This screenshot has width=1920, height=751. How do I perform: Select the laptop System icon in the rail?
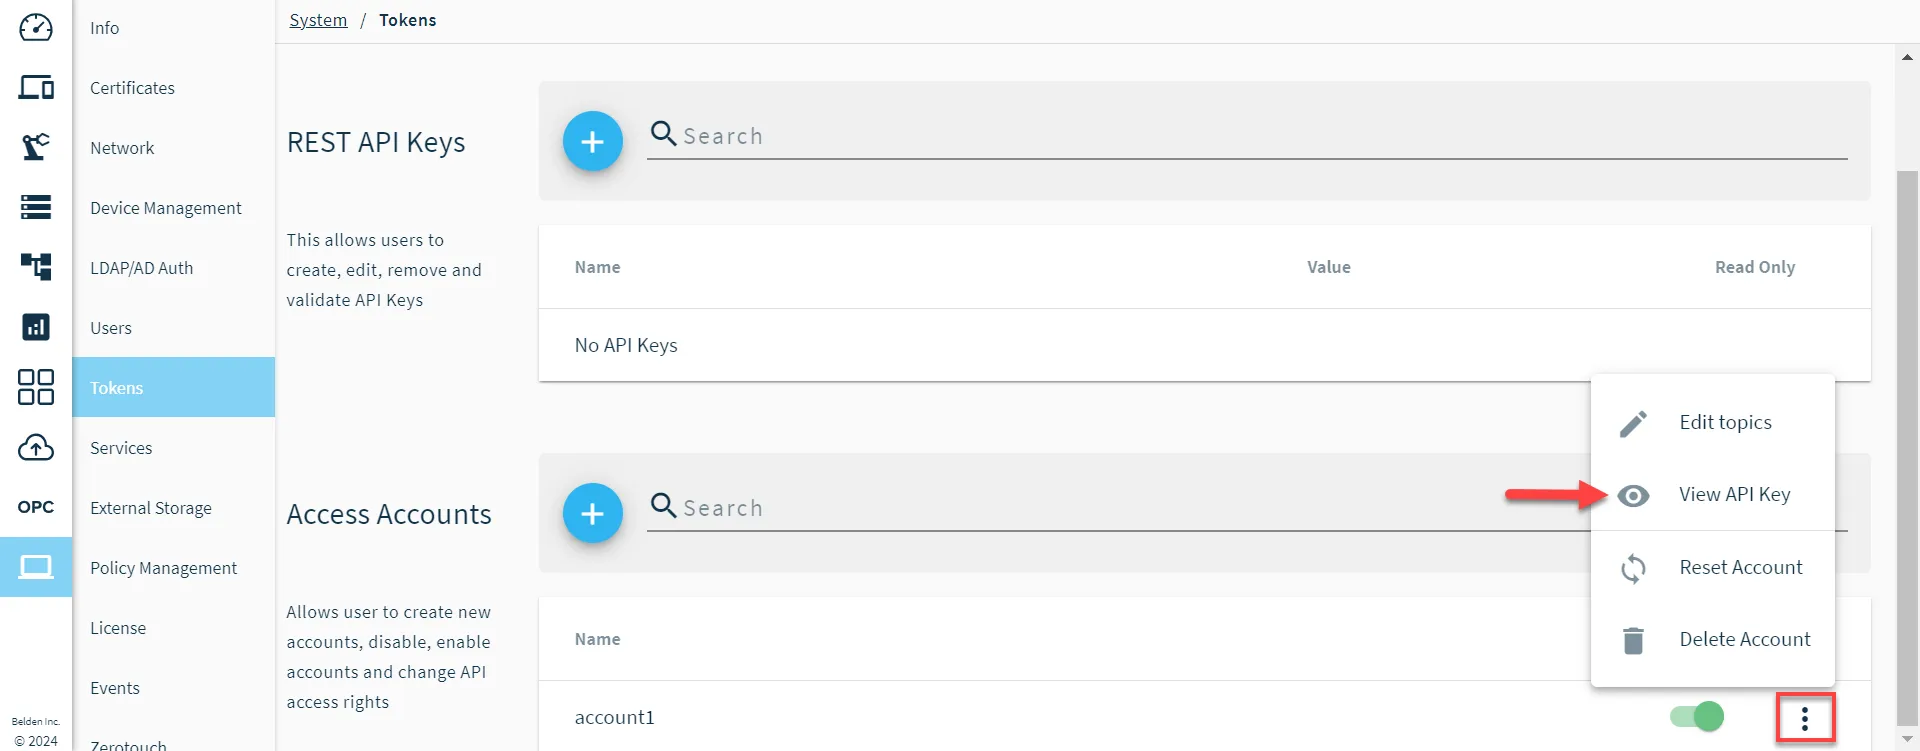coord(36,567)
